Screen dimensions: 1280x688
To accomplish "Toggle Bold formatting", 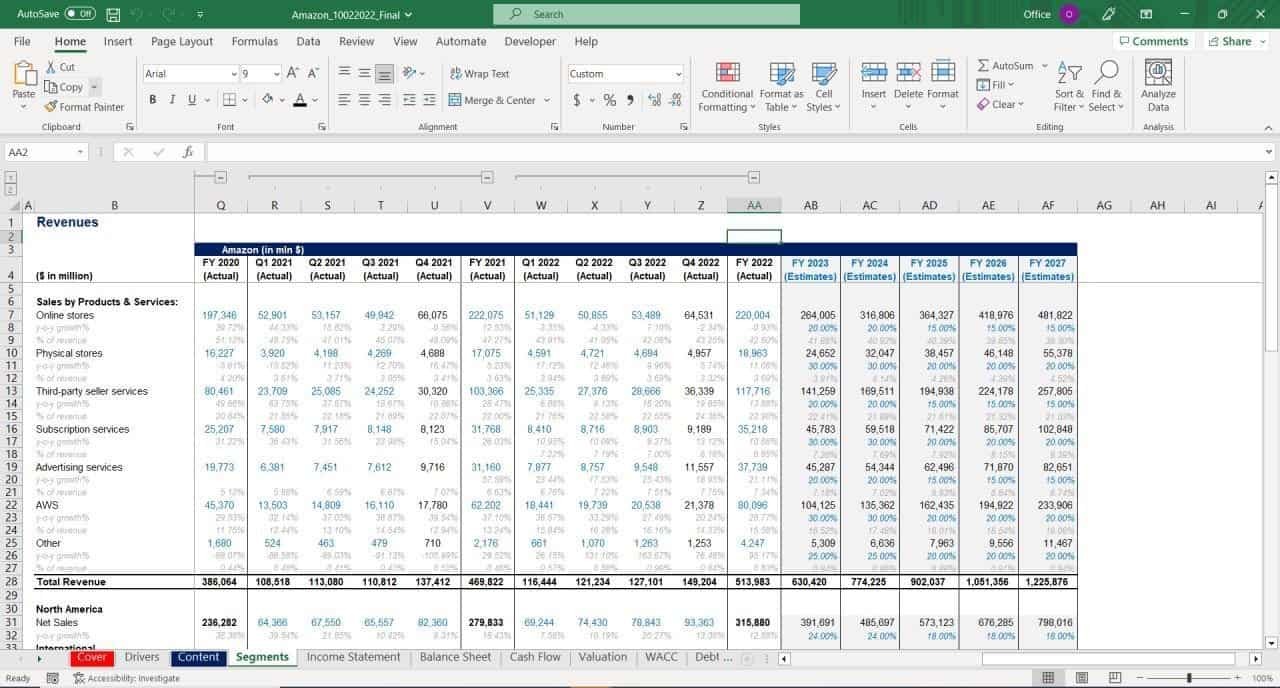I will (x=153, y=100).
